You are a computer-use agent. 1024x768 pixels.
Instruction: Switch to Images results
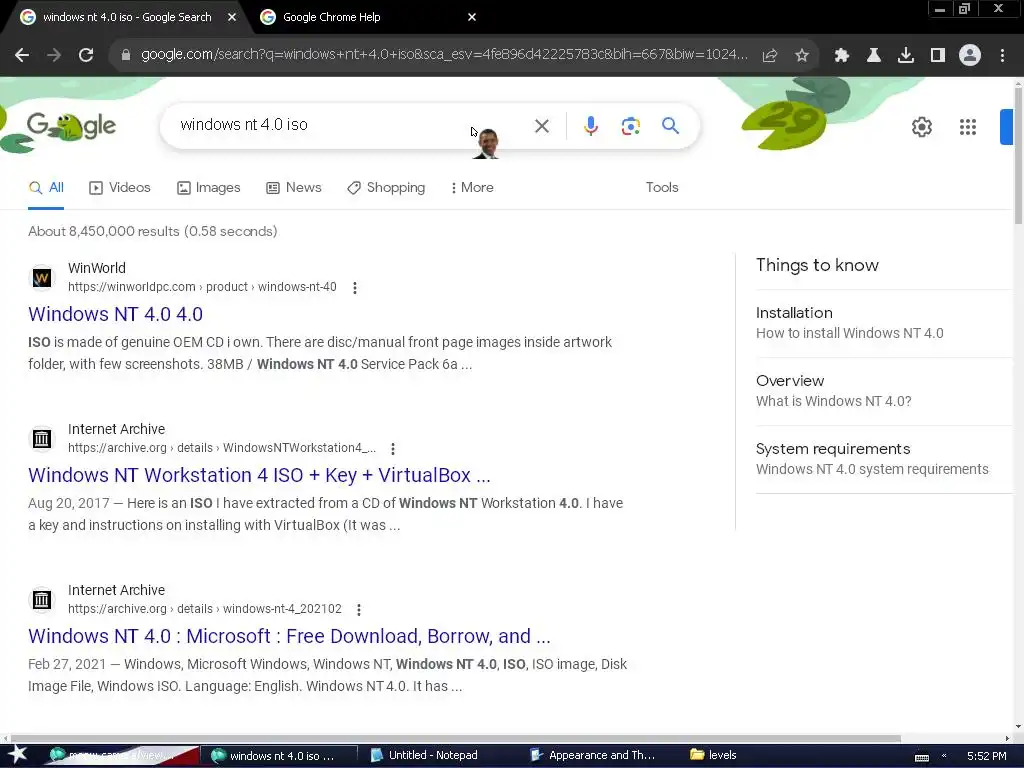click(x=208, y=187)
